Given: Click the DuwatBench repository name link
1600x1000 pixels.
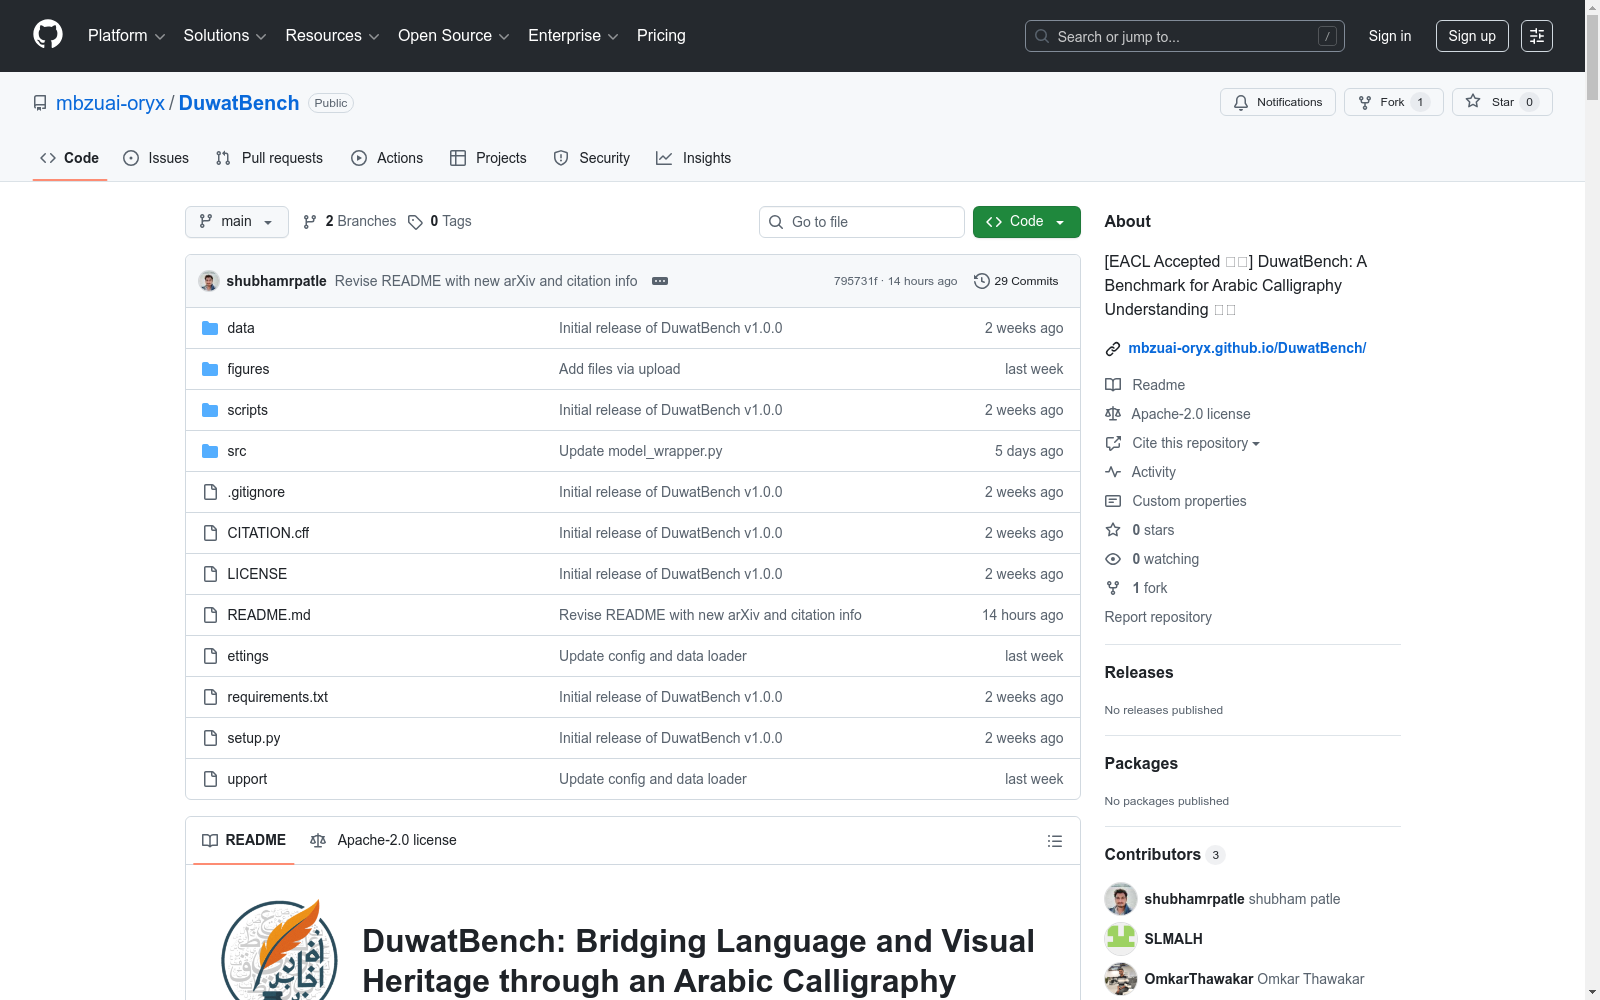Looking at the screenshot, I should 239,103.
